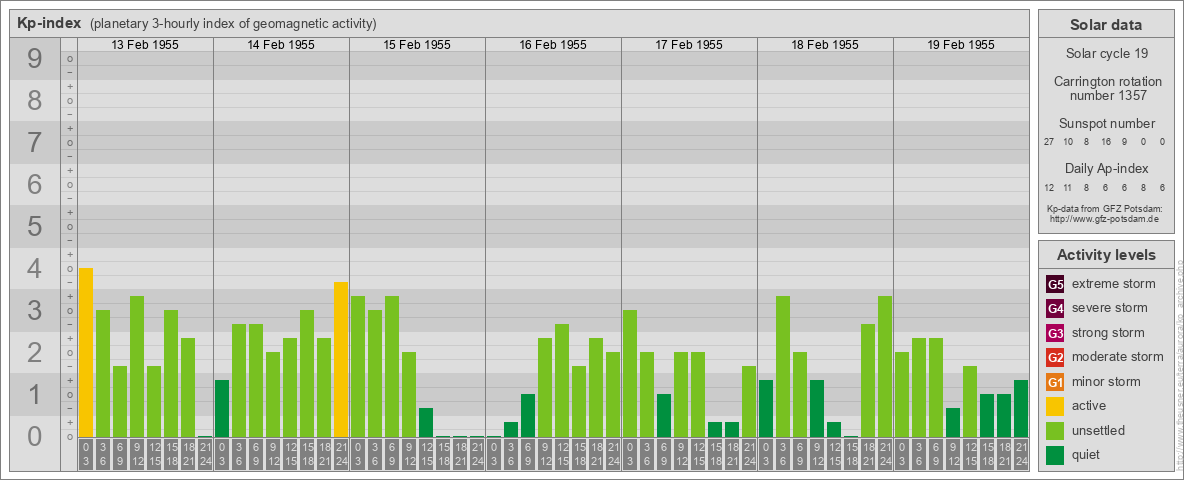Open the gfz-potsdam.de data source link
Screen dimensions: 1184x480
(1104, 218)
